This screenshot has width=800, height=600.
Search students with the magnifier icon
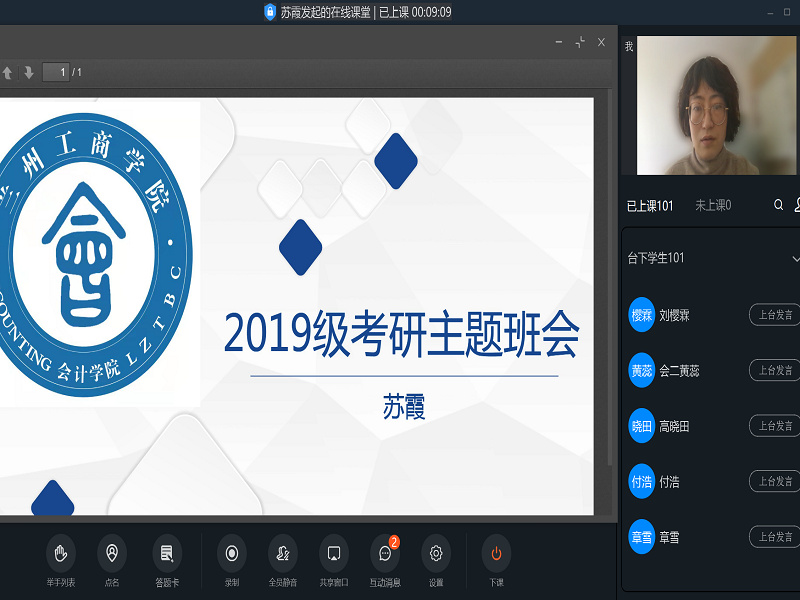pos(778,205)
